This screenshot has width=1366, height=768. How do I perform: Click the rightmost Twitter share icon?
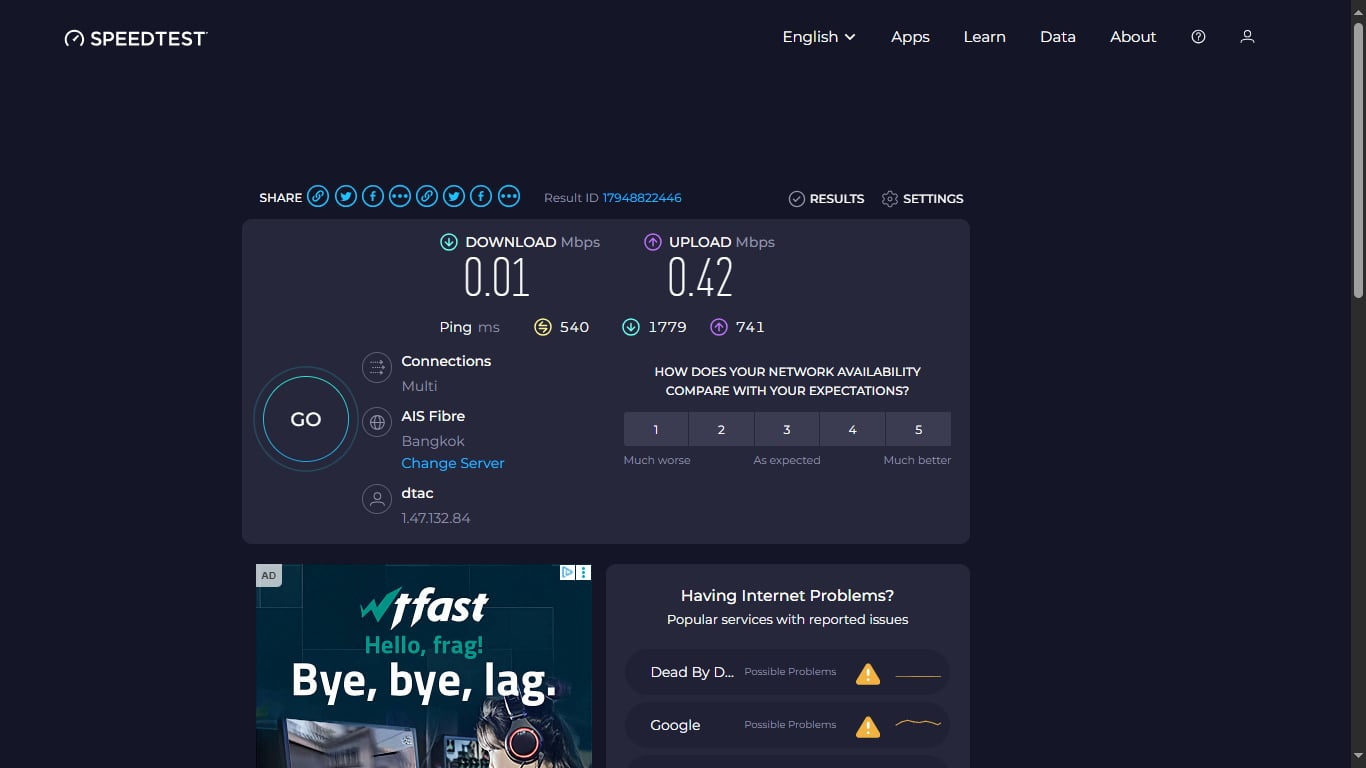click(x=454, y=196)
